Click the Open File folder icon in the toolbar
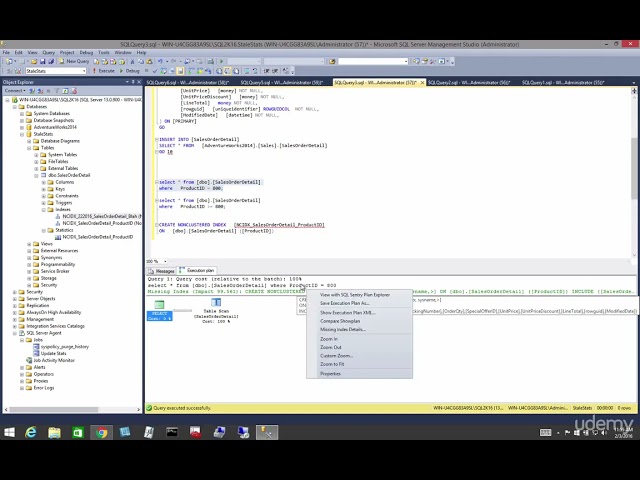Viewport: 640px width, 480px height. tap(34, 61)
